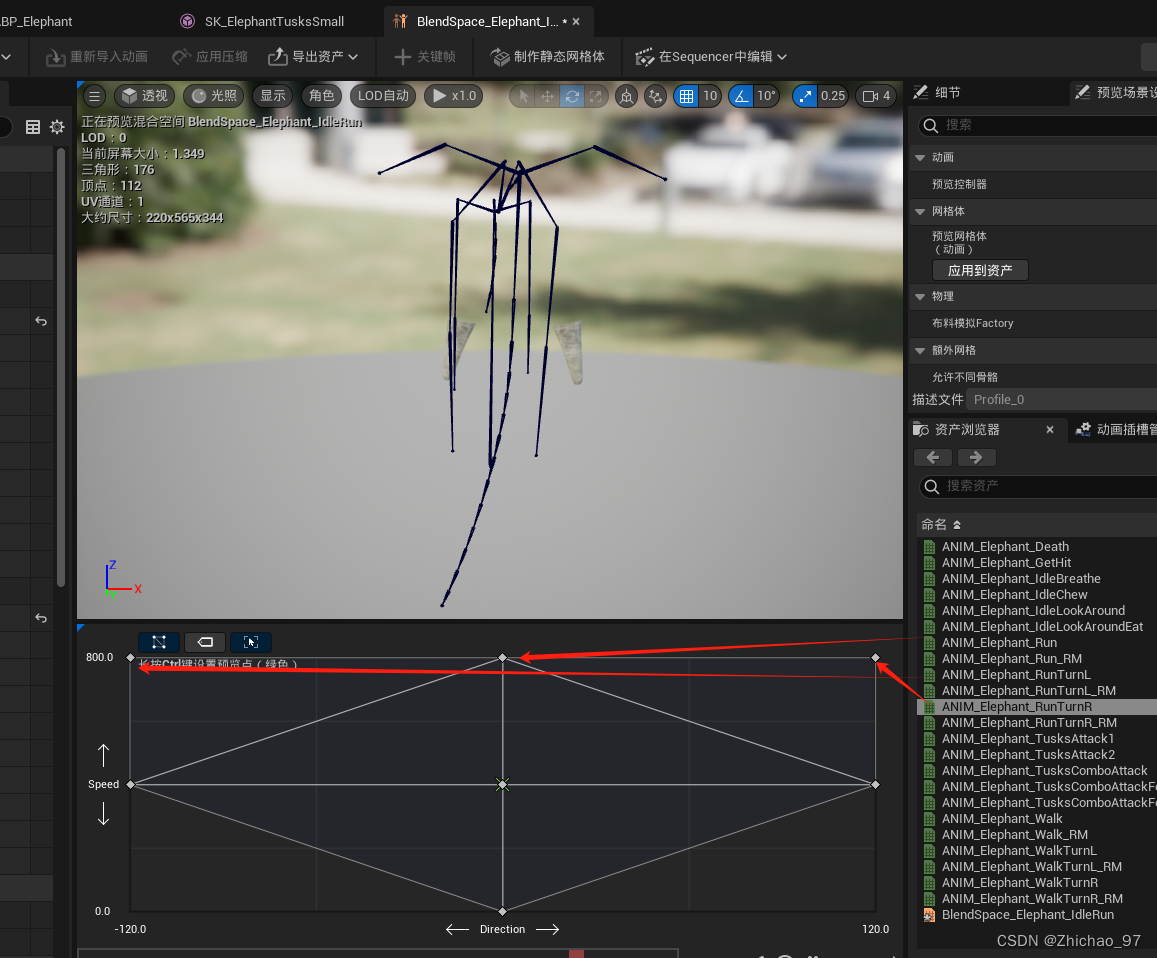The height and width of the screenshot is (958, 1157).
Task: Open the 光照 lighting mode dropdown
Action: pyautogui.click(x=214, y=96)
